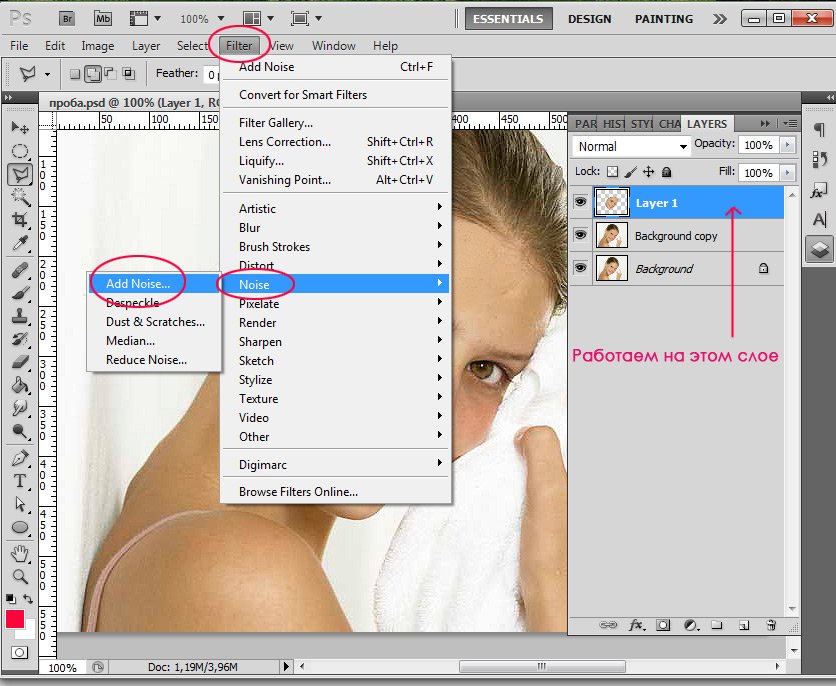This screenshot has height=686, width=836.
Task: Click the ESSENTIALS workspace button
Action: pyautogui.click(x=508, y=19)
